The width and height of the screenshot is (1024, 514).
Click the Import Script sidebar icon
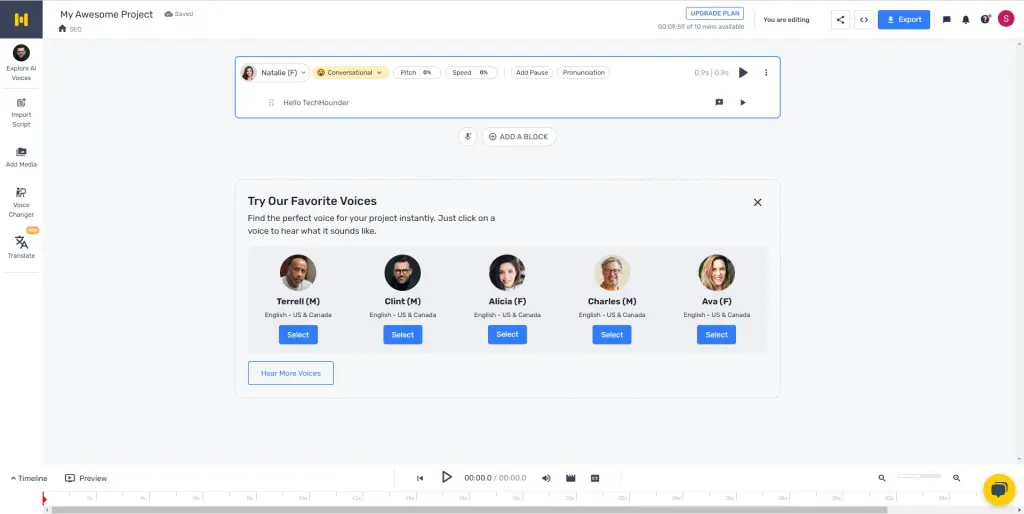pyautogui.click(x=21, y=111)
